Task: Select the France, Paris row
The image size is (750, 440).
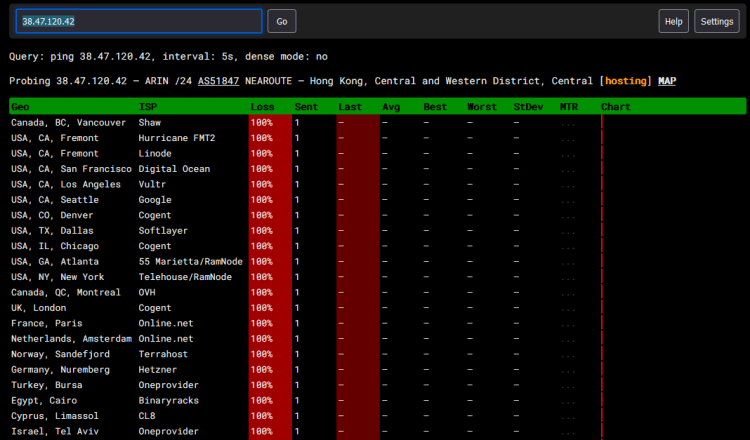Action: pyautogui.click(x=377, y=323)
